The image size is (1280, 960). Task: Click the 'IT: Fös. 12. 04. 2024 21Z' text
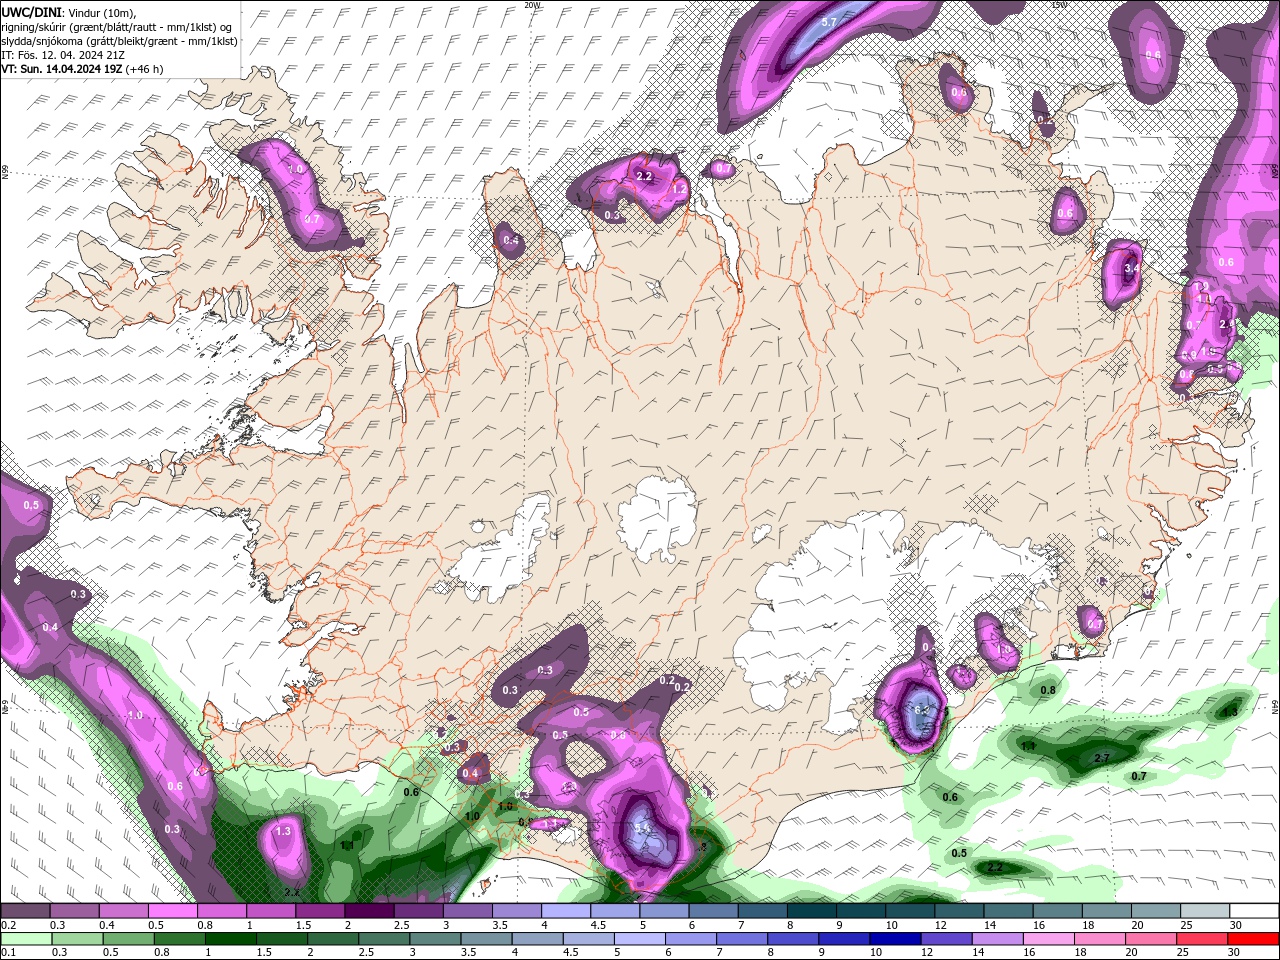click(63, 55)
